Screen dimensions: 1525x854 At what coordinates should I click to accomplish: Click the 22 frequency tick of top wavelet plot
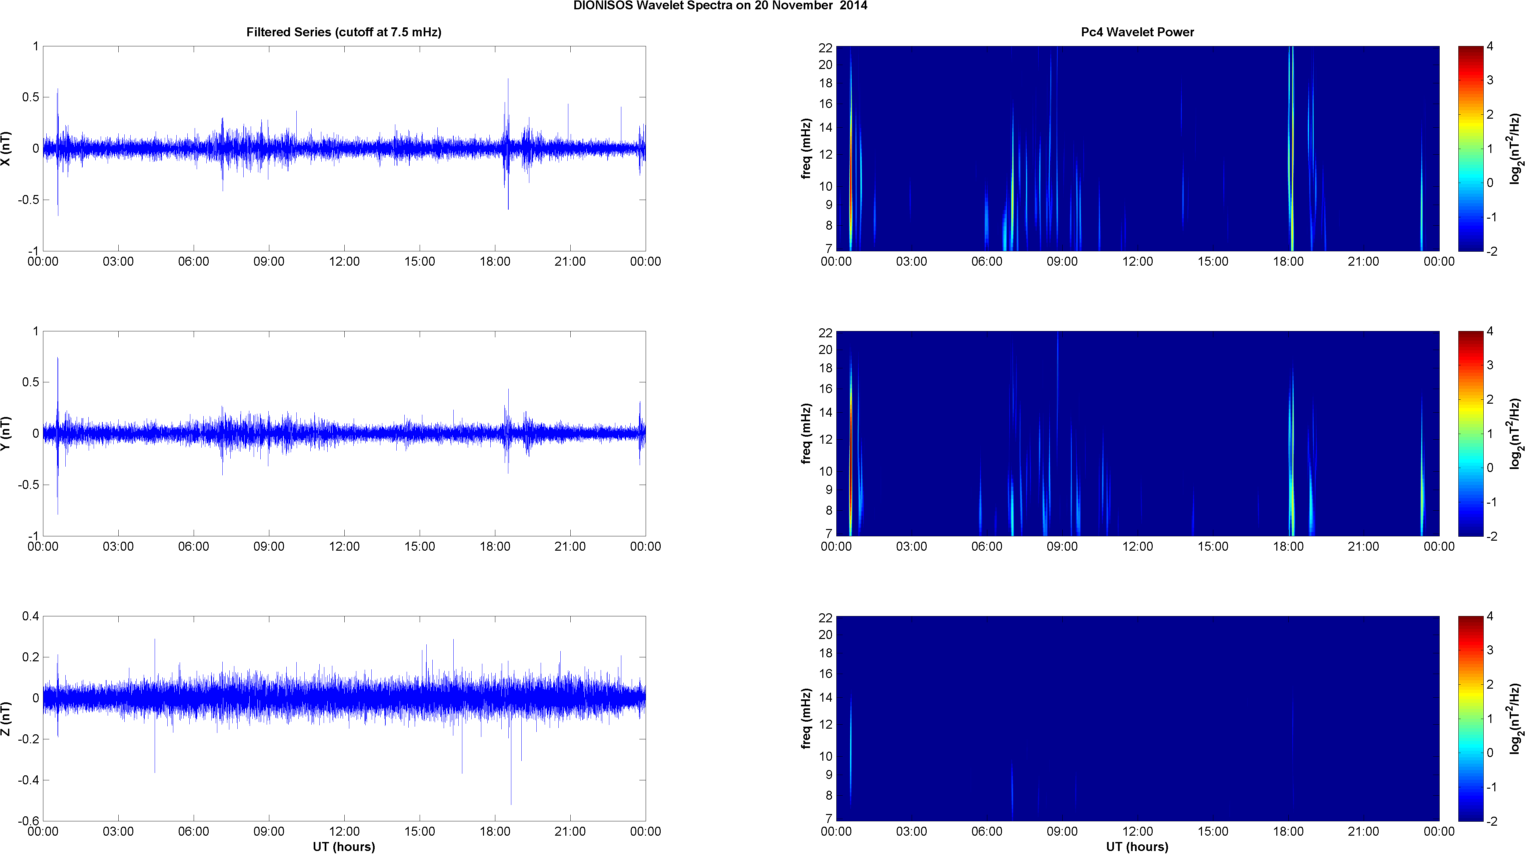point(825,48)
